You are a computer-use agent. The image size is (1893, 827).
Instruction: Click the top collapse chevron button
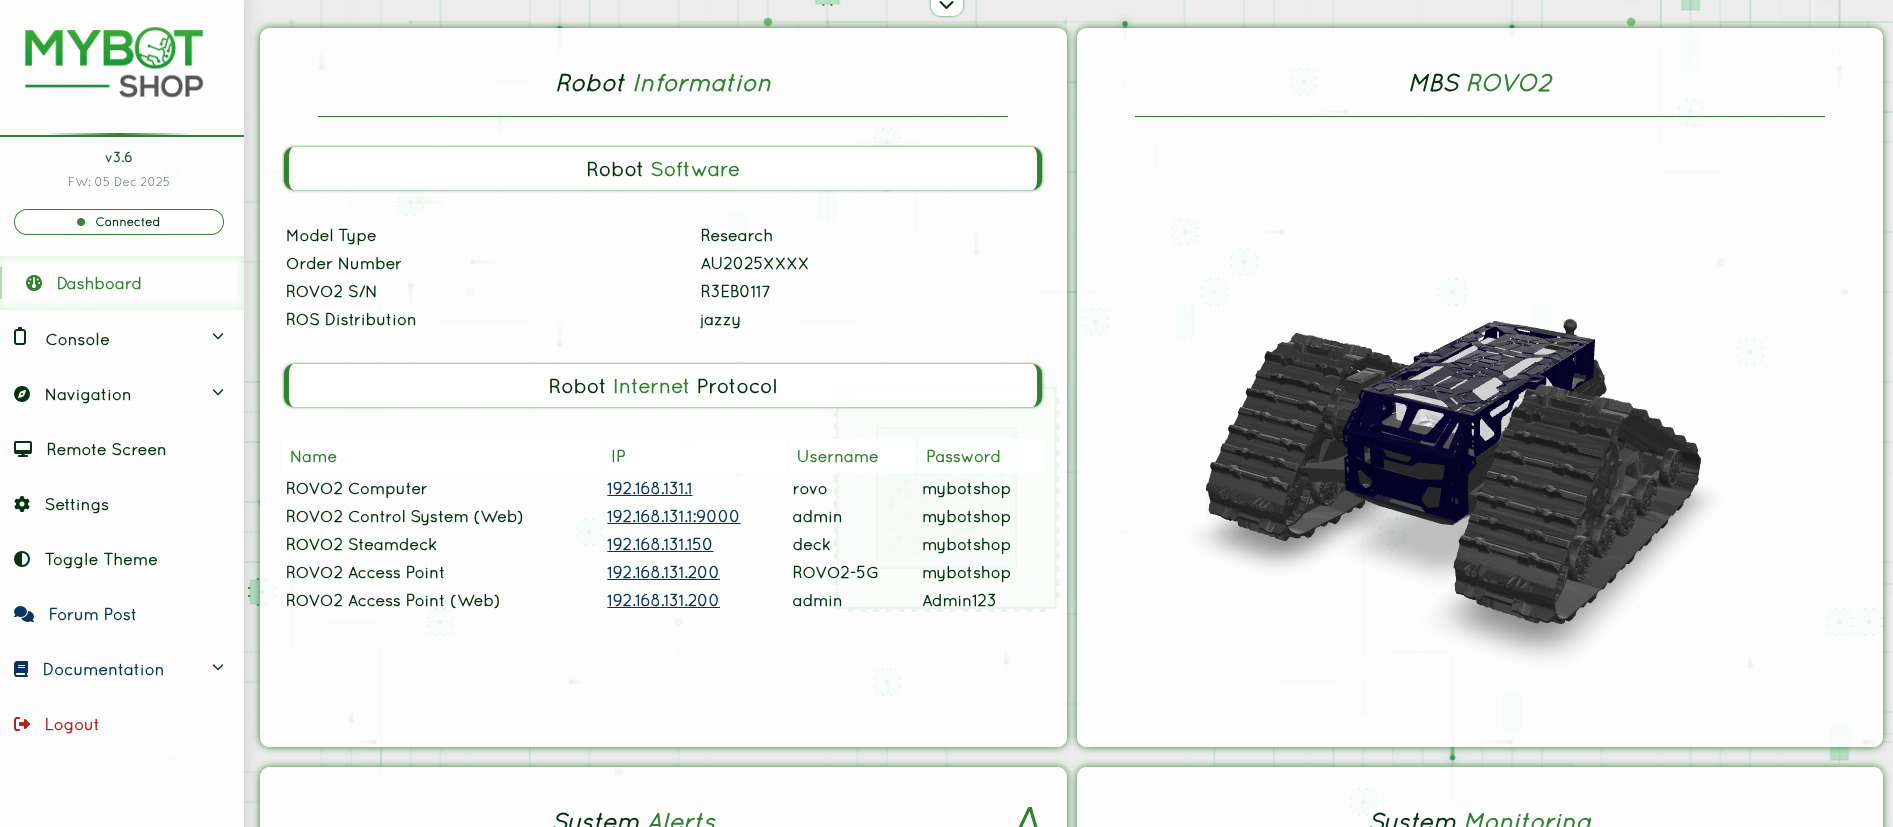coord(946,6)
